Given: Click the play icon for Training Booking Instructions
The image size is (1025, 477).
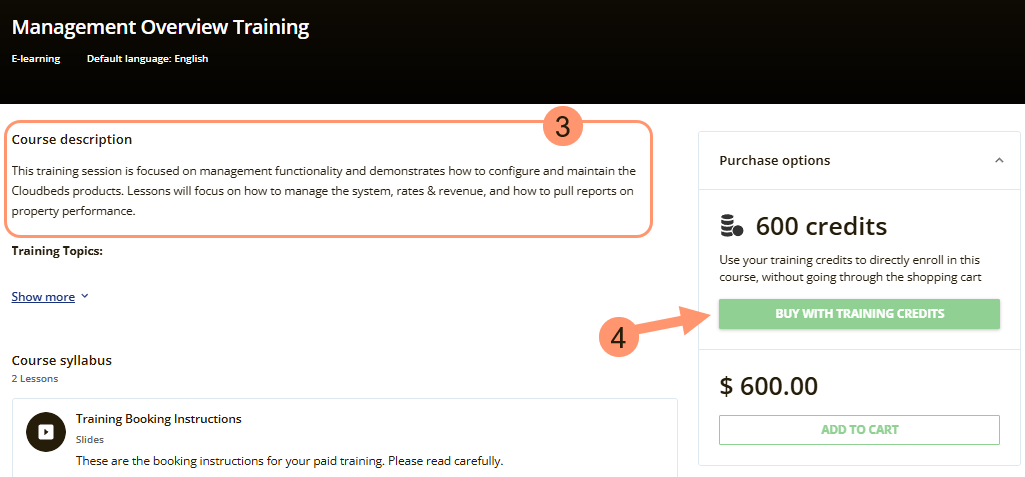Looking at the screenshot, I should point(45,432).
